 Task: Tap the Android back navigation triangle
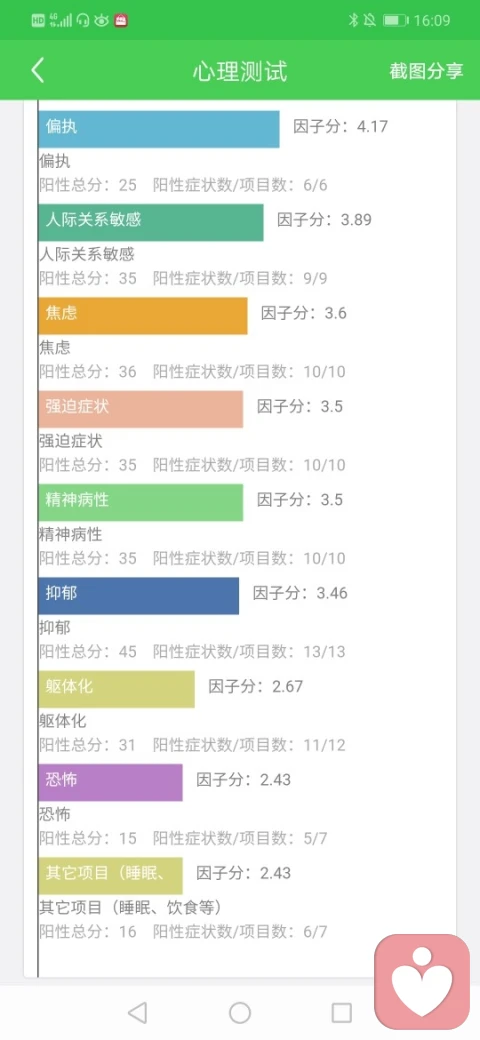point(137,1013)
